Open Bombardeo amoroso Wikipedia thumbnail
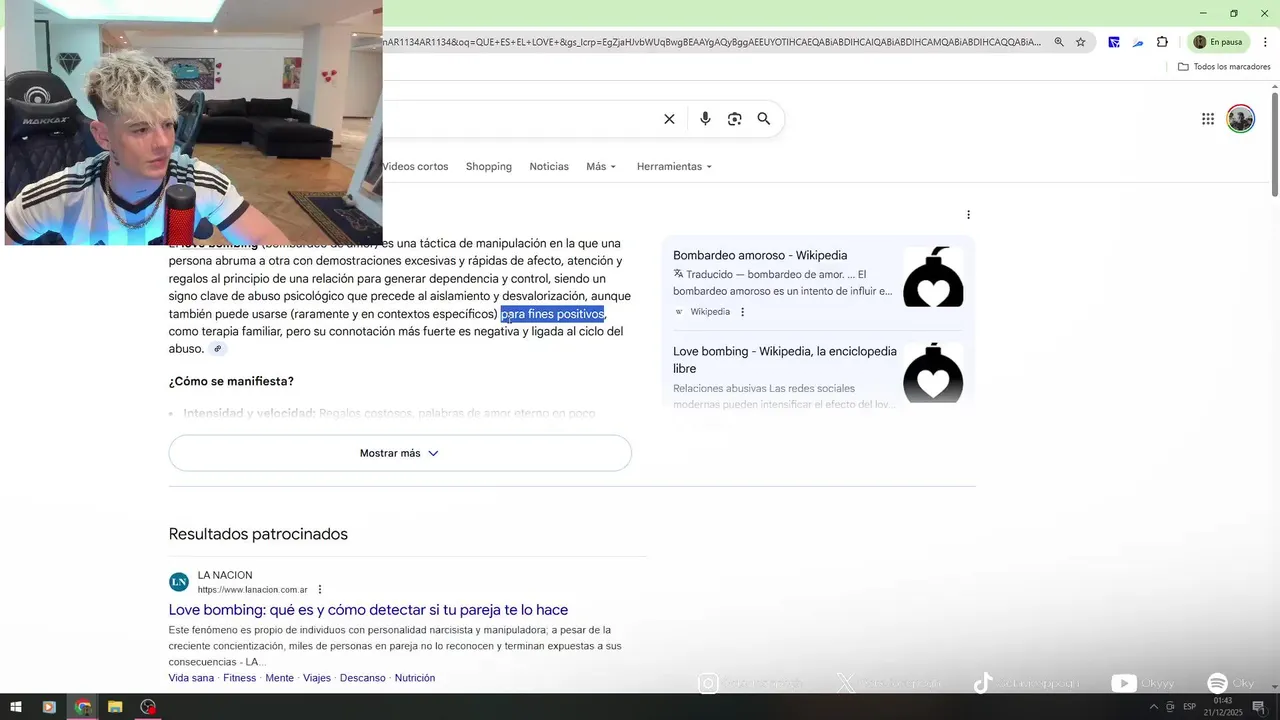 [x=933, y=277]
